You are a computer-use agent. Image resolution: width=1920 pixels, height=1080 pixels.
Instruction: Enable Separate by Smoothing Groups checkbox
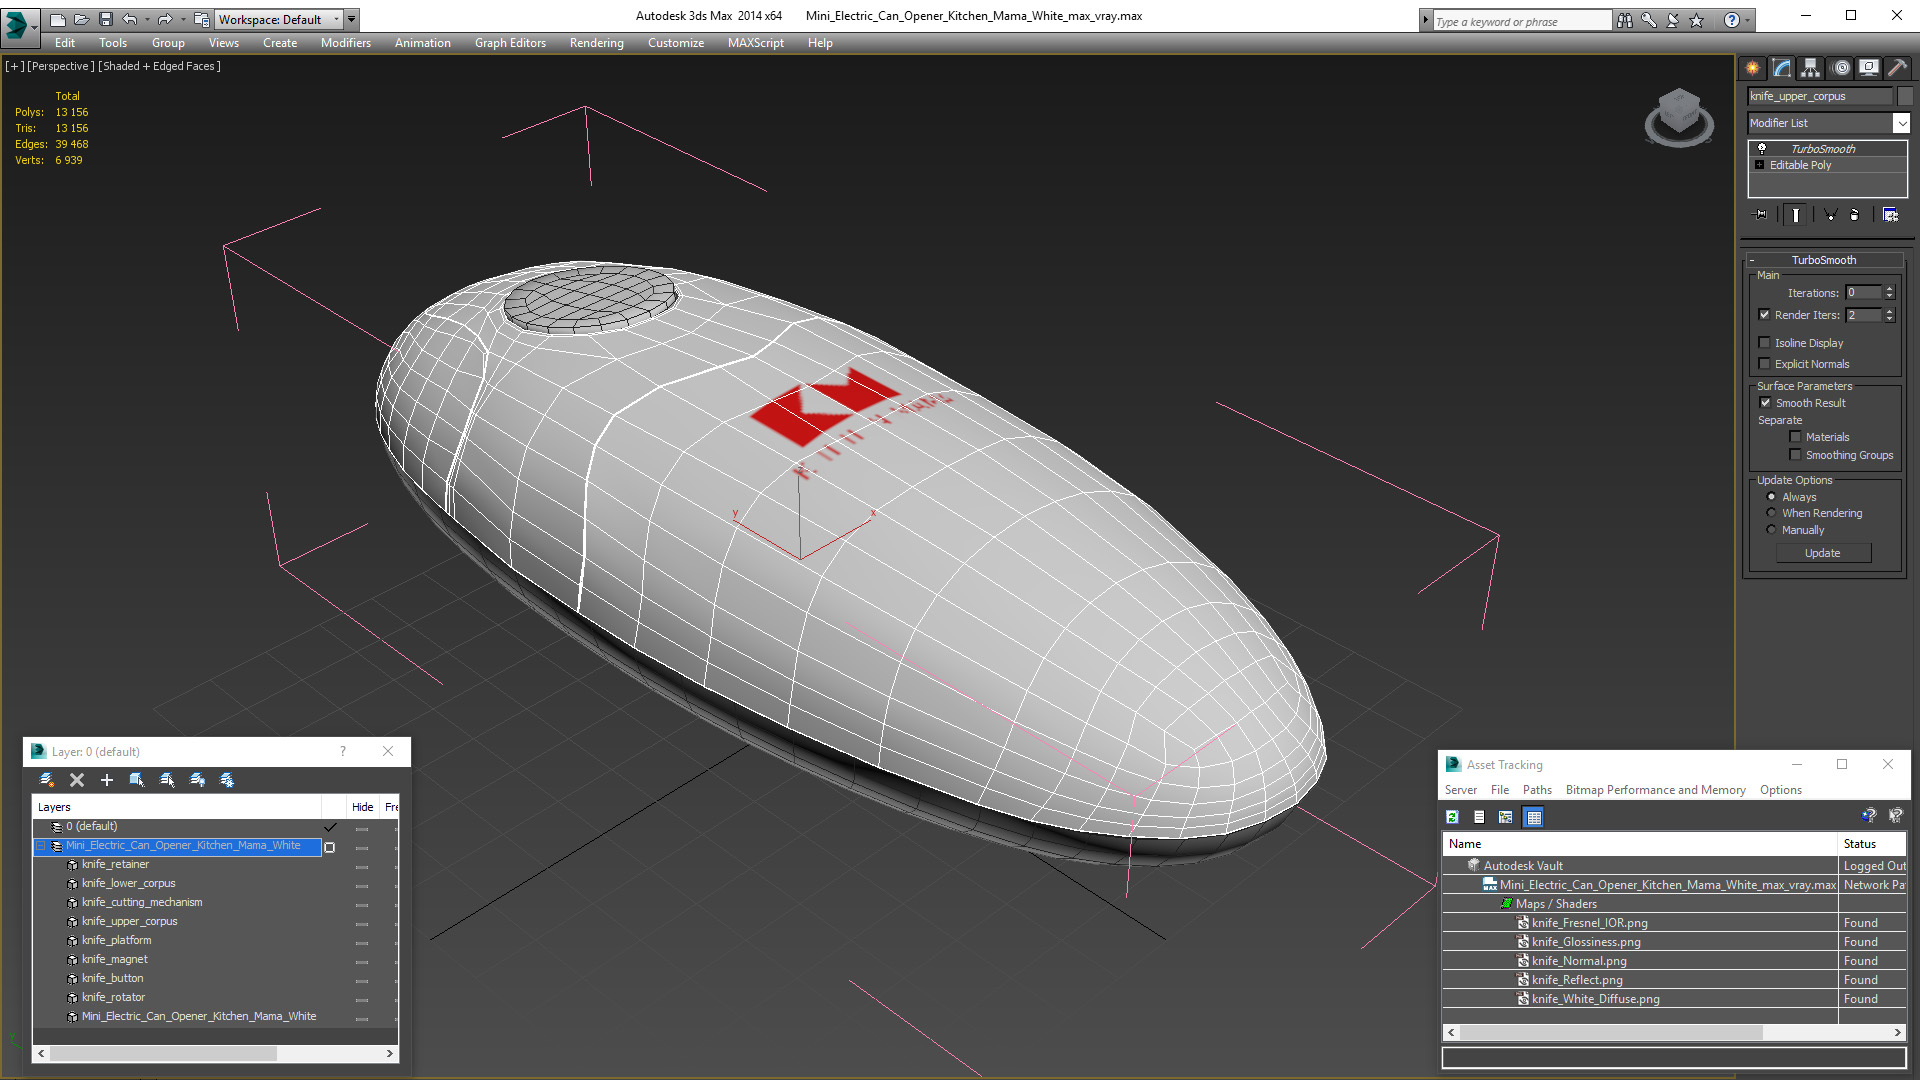tap(1795, 455)
